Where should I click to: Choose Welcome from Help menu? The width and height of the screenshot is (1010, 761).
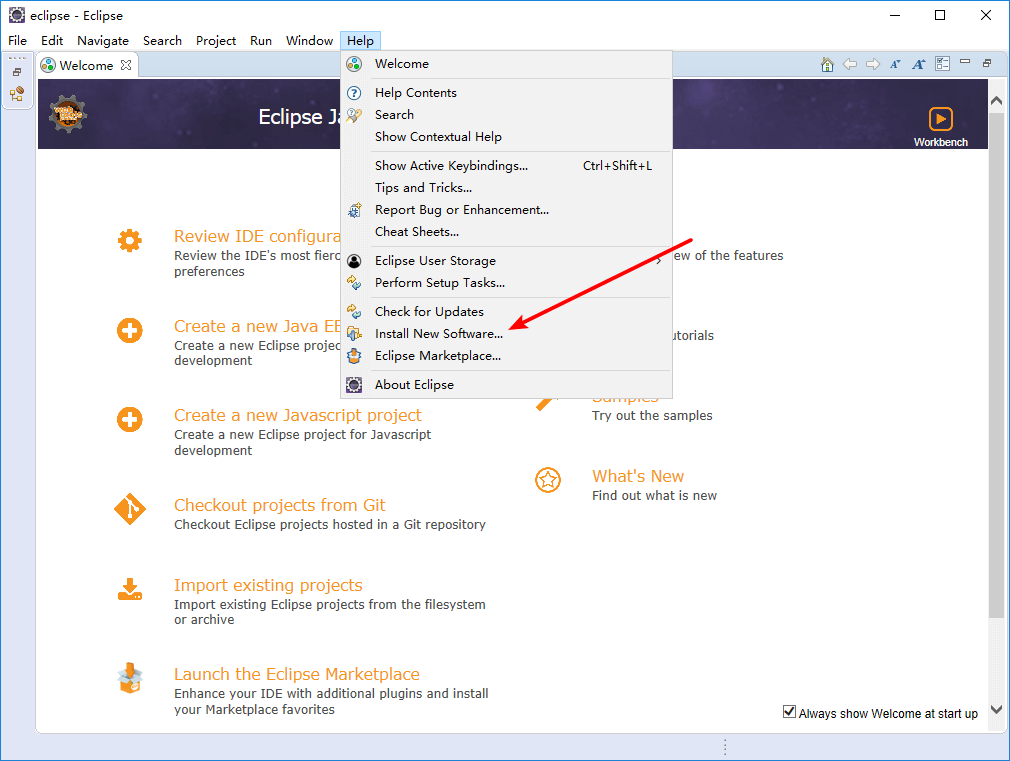(x=506, y=64)
